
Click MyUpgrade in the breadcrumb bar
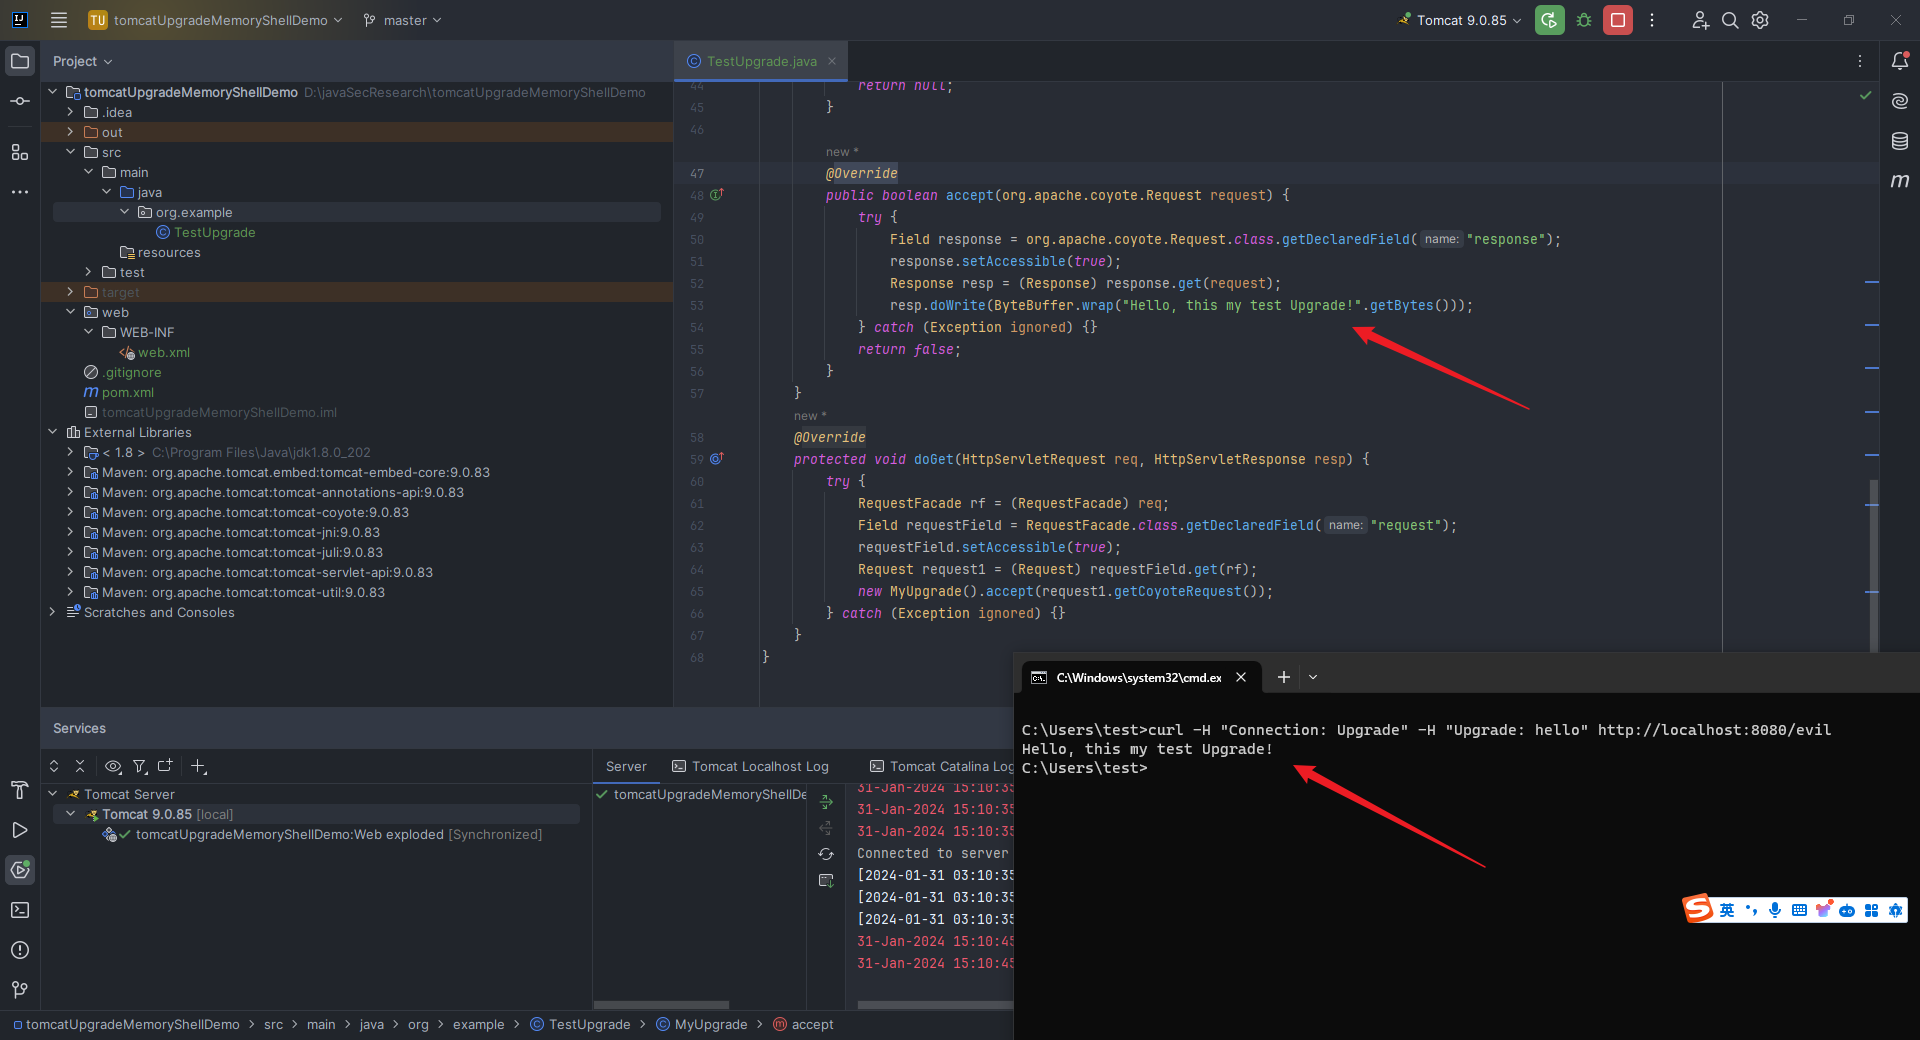(702, 1024)
